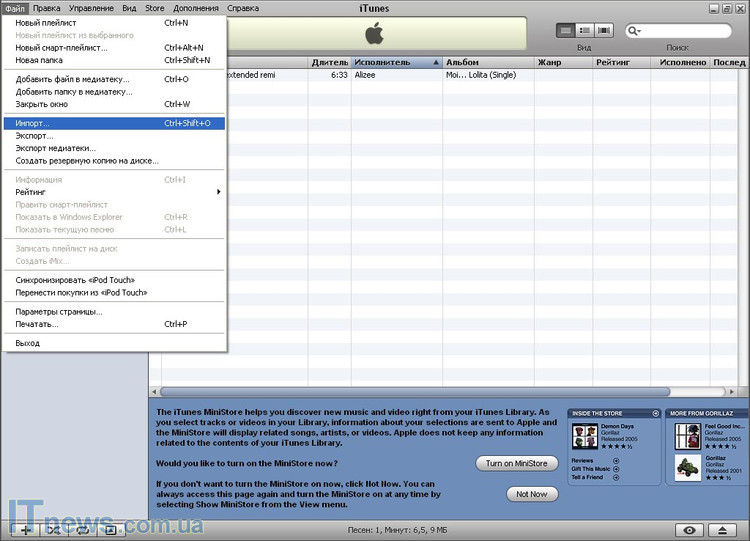Toggle shuffle playback in bottom bar
750x541 pixels.
[54, 529]
